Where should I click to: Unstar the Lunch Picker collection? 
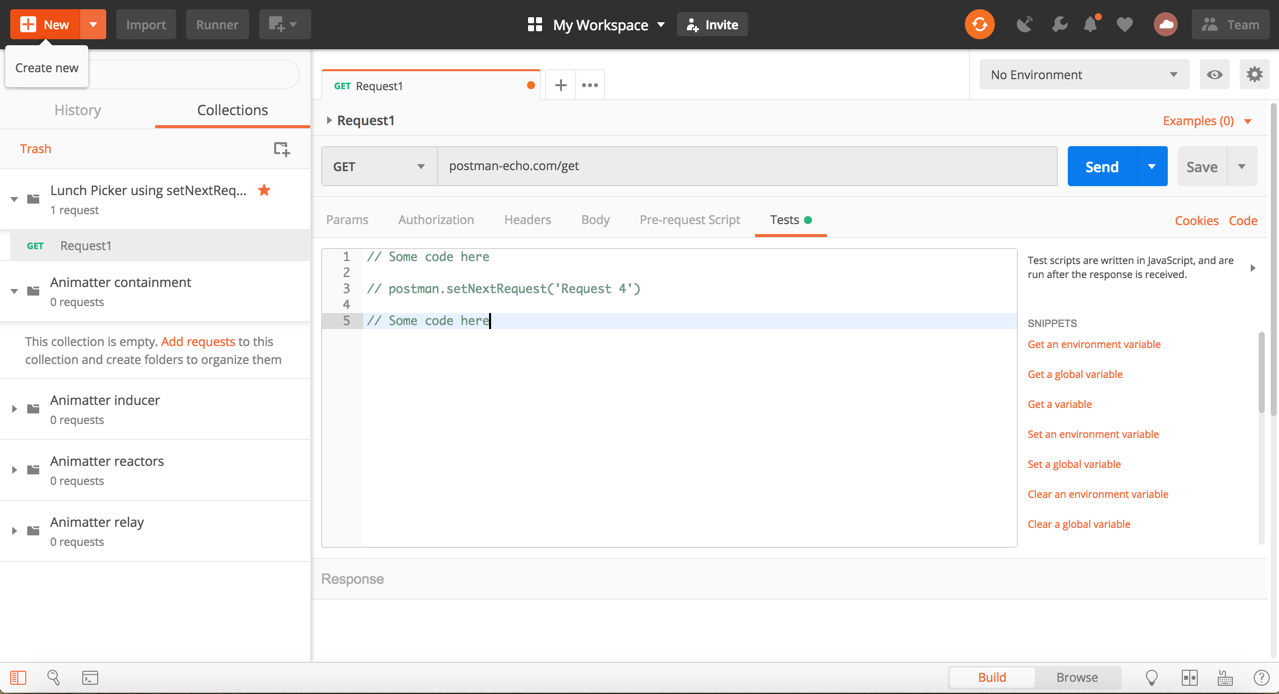coord(264,190)
